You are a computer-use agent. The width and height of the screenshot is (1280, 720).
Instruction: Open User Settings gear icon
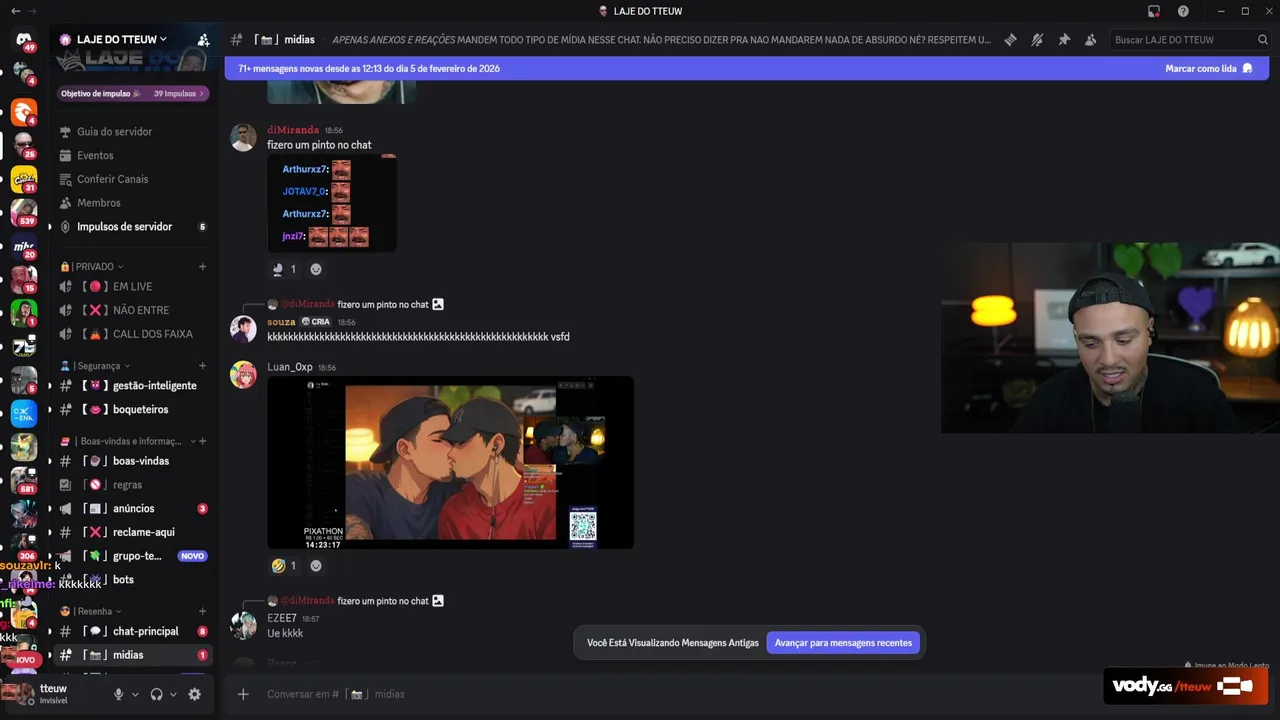pos(195,694)
